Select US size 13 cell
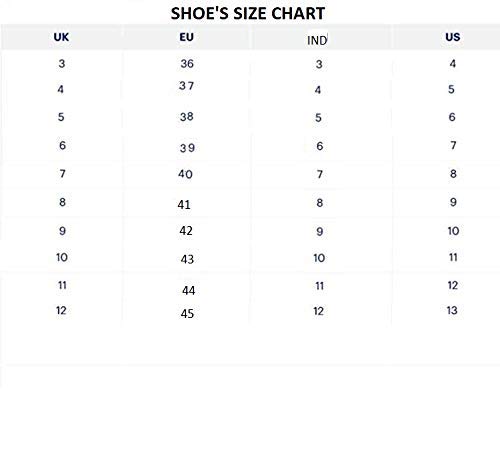 [x=452, y=311]
